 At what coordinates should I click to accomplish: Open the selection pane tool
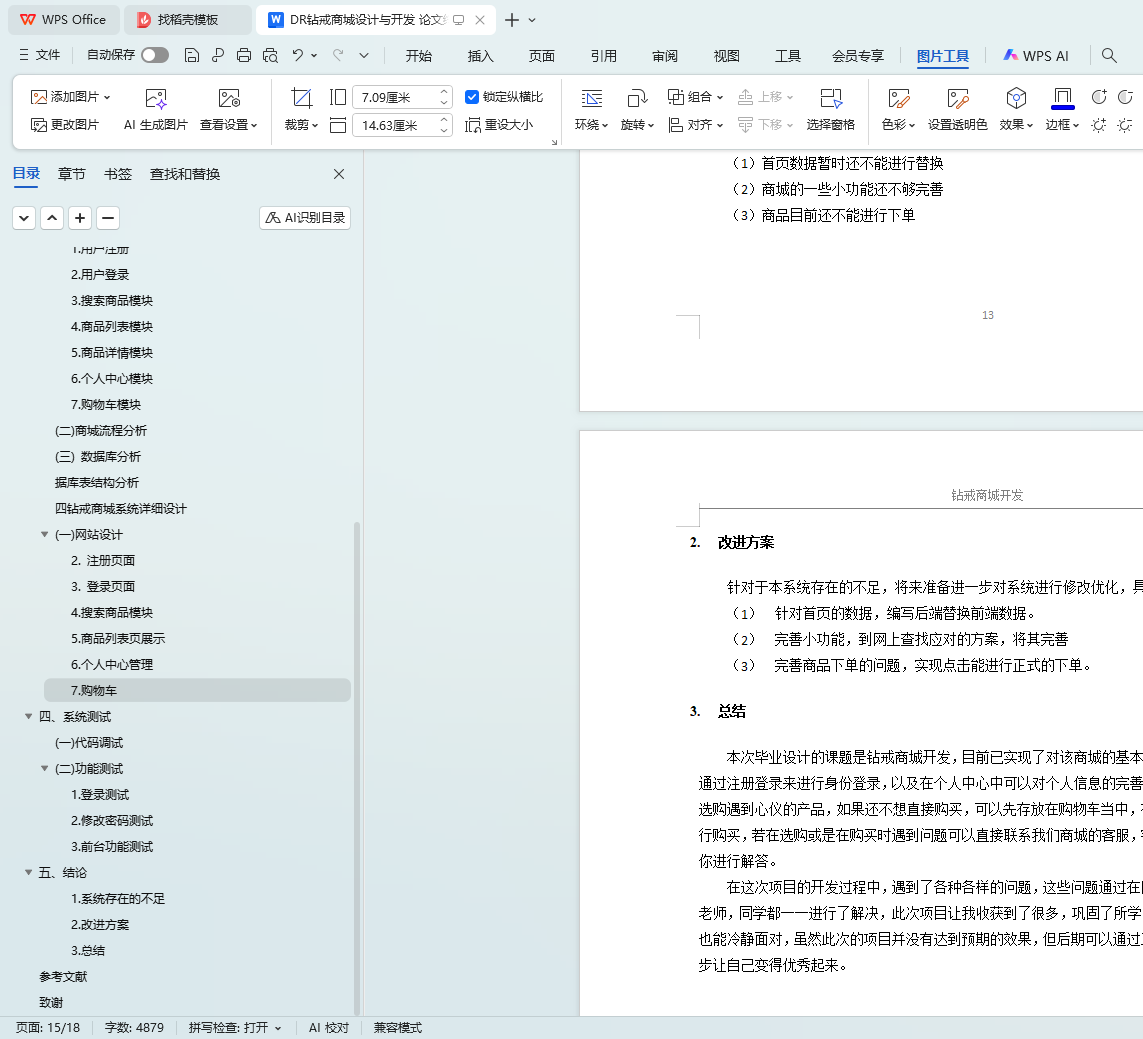click(830, 98)
